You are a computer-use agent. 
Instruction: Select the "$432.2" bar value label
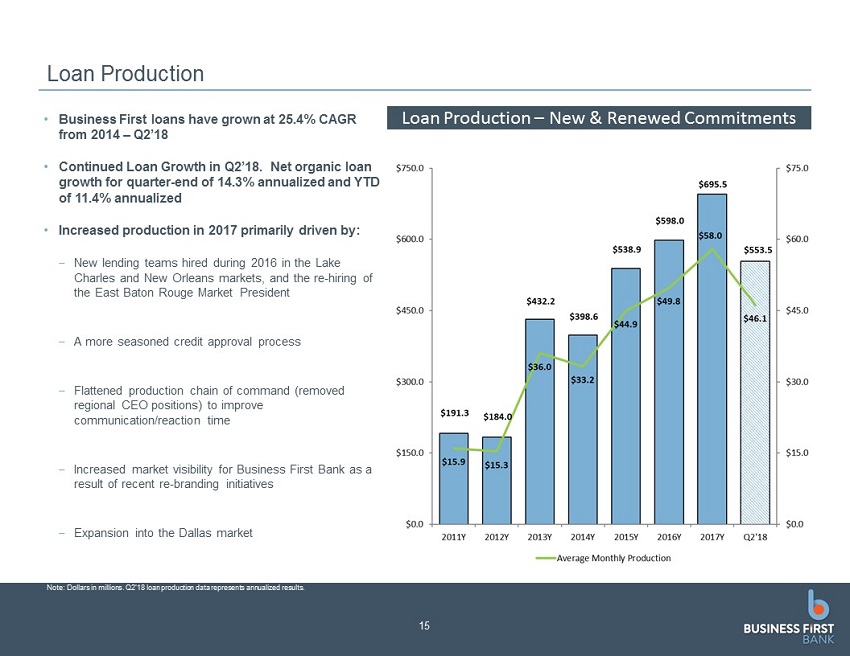540,301
